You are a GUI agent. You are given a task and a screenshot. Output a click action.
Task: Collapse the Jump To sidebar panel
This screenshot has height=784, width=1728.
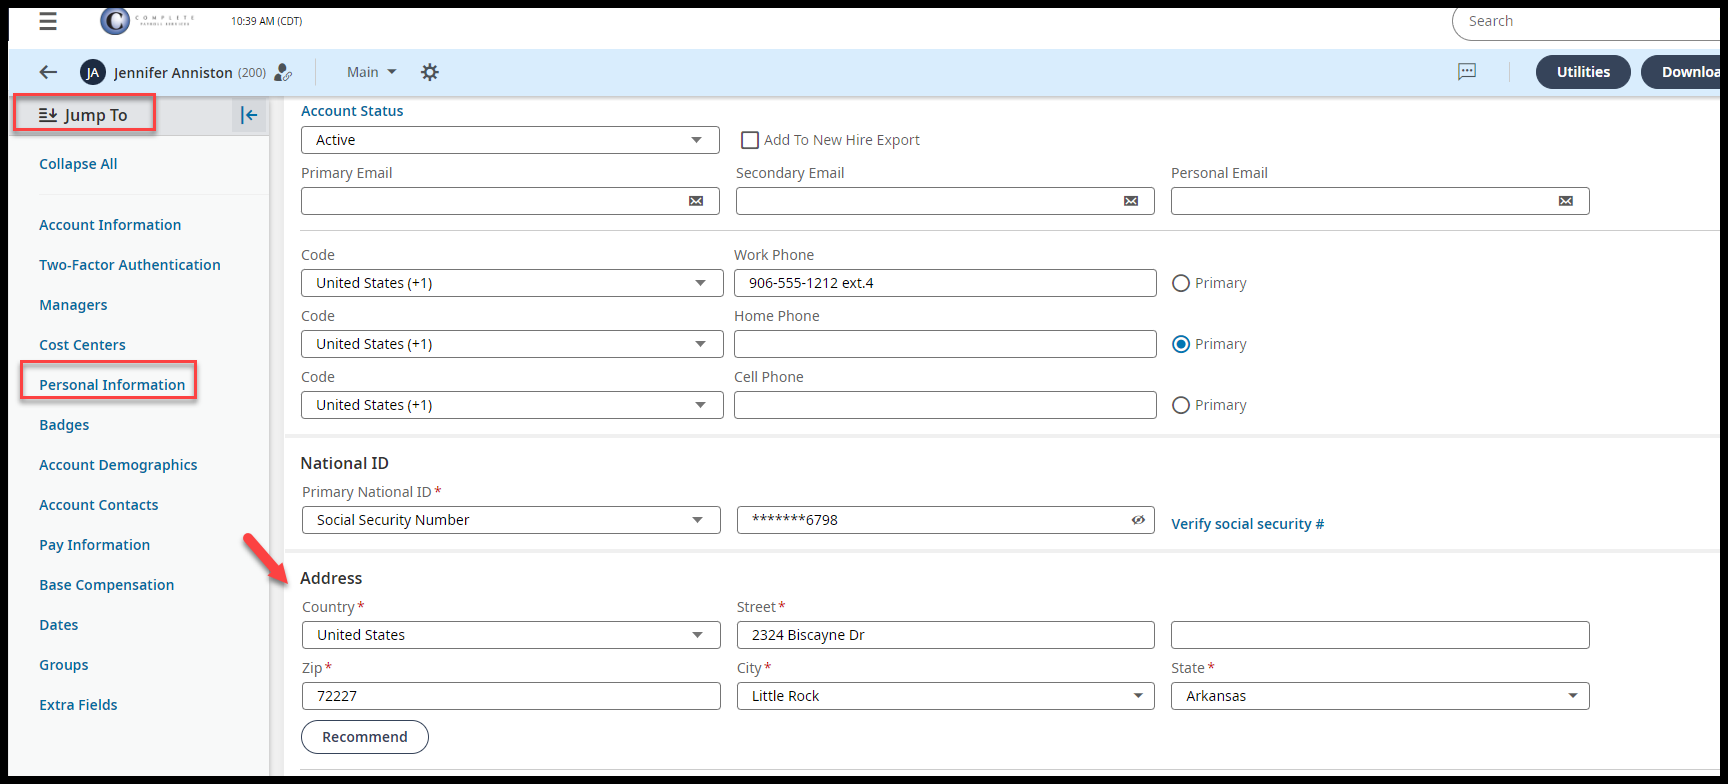click(x=249, y=115)
